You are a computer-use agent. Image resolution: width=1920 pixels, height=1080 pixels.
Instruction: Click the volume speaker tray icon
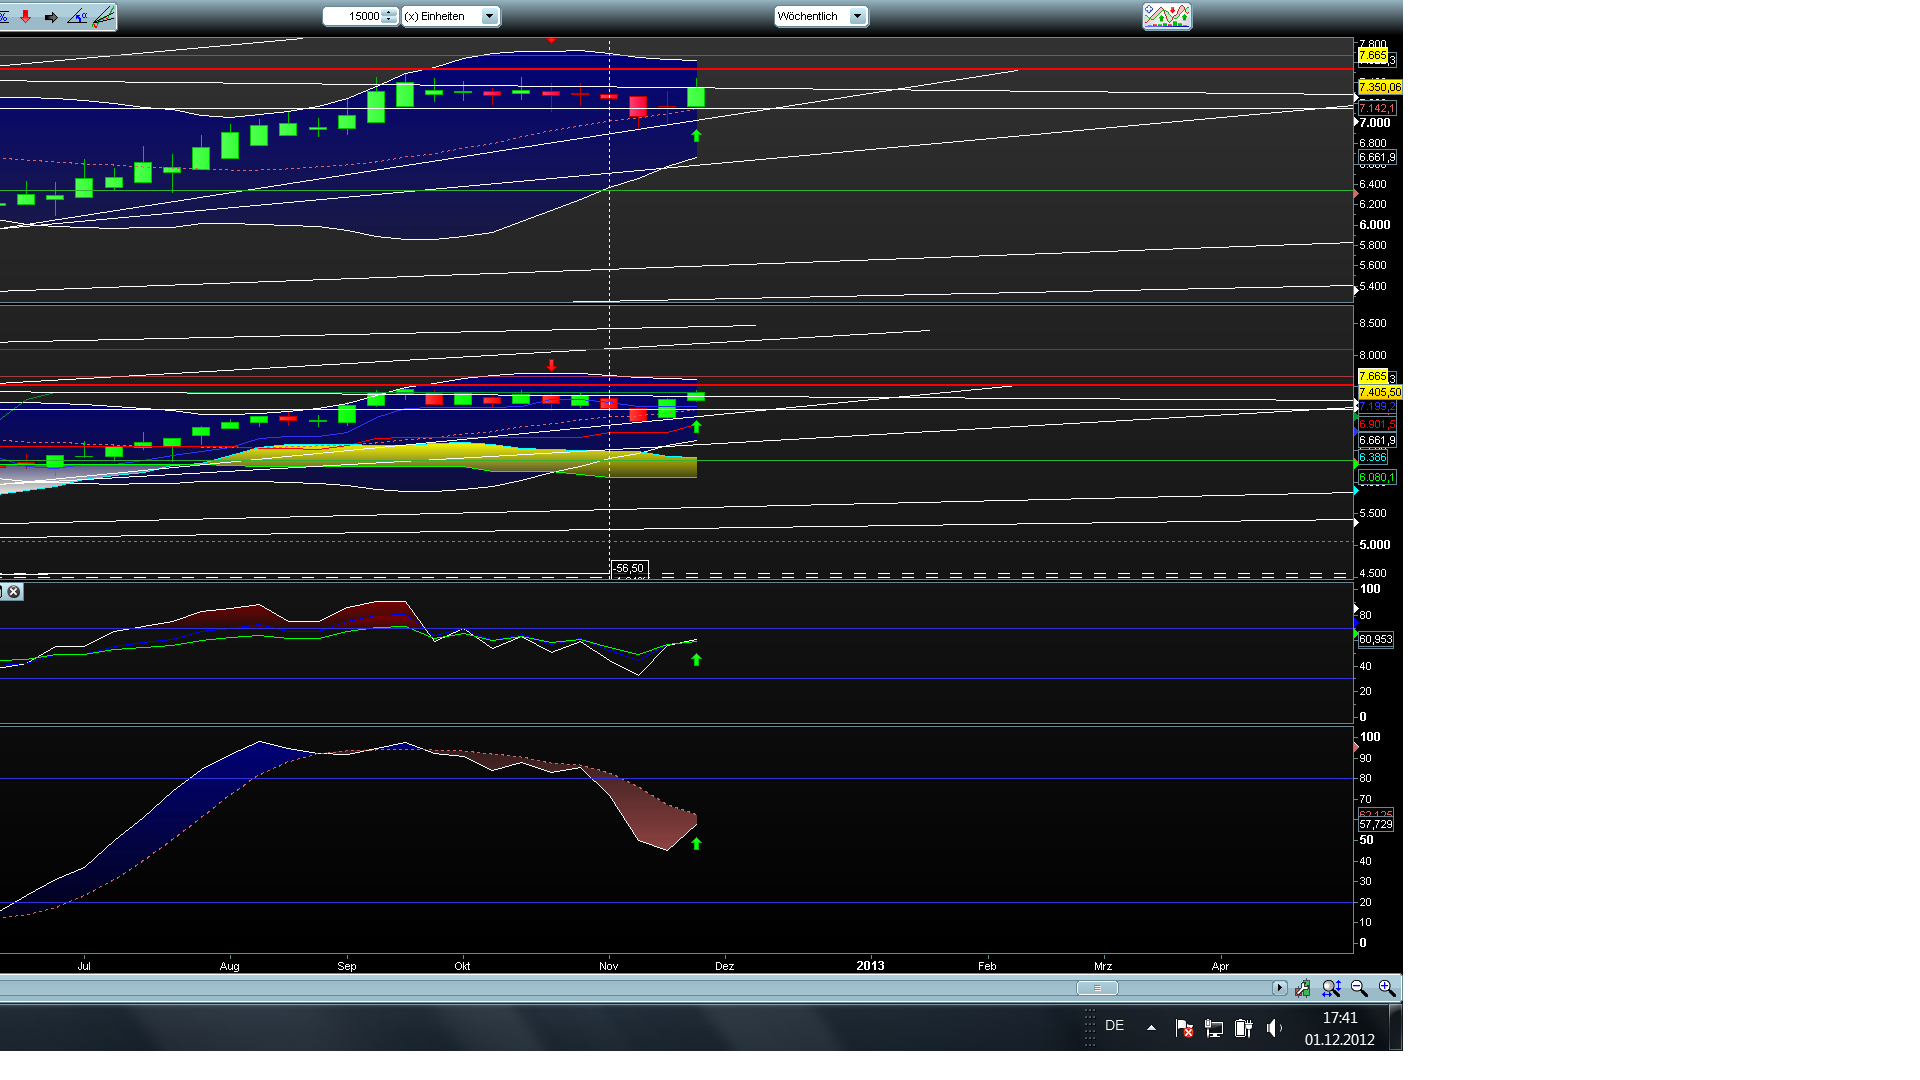1273,1028
